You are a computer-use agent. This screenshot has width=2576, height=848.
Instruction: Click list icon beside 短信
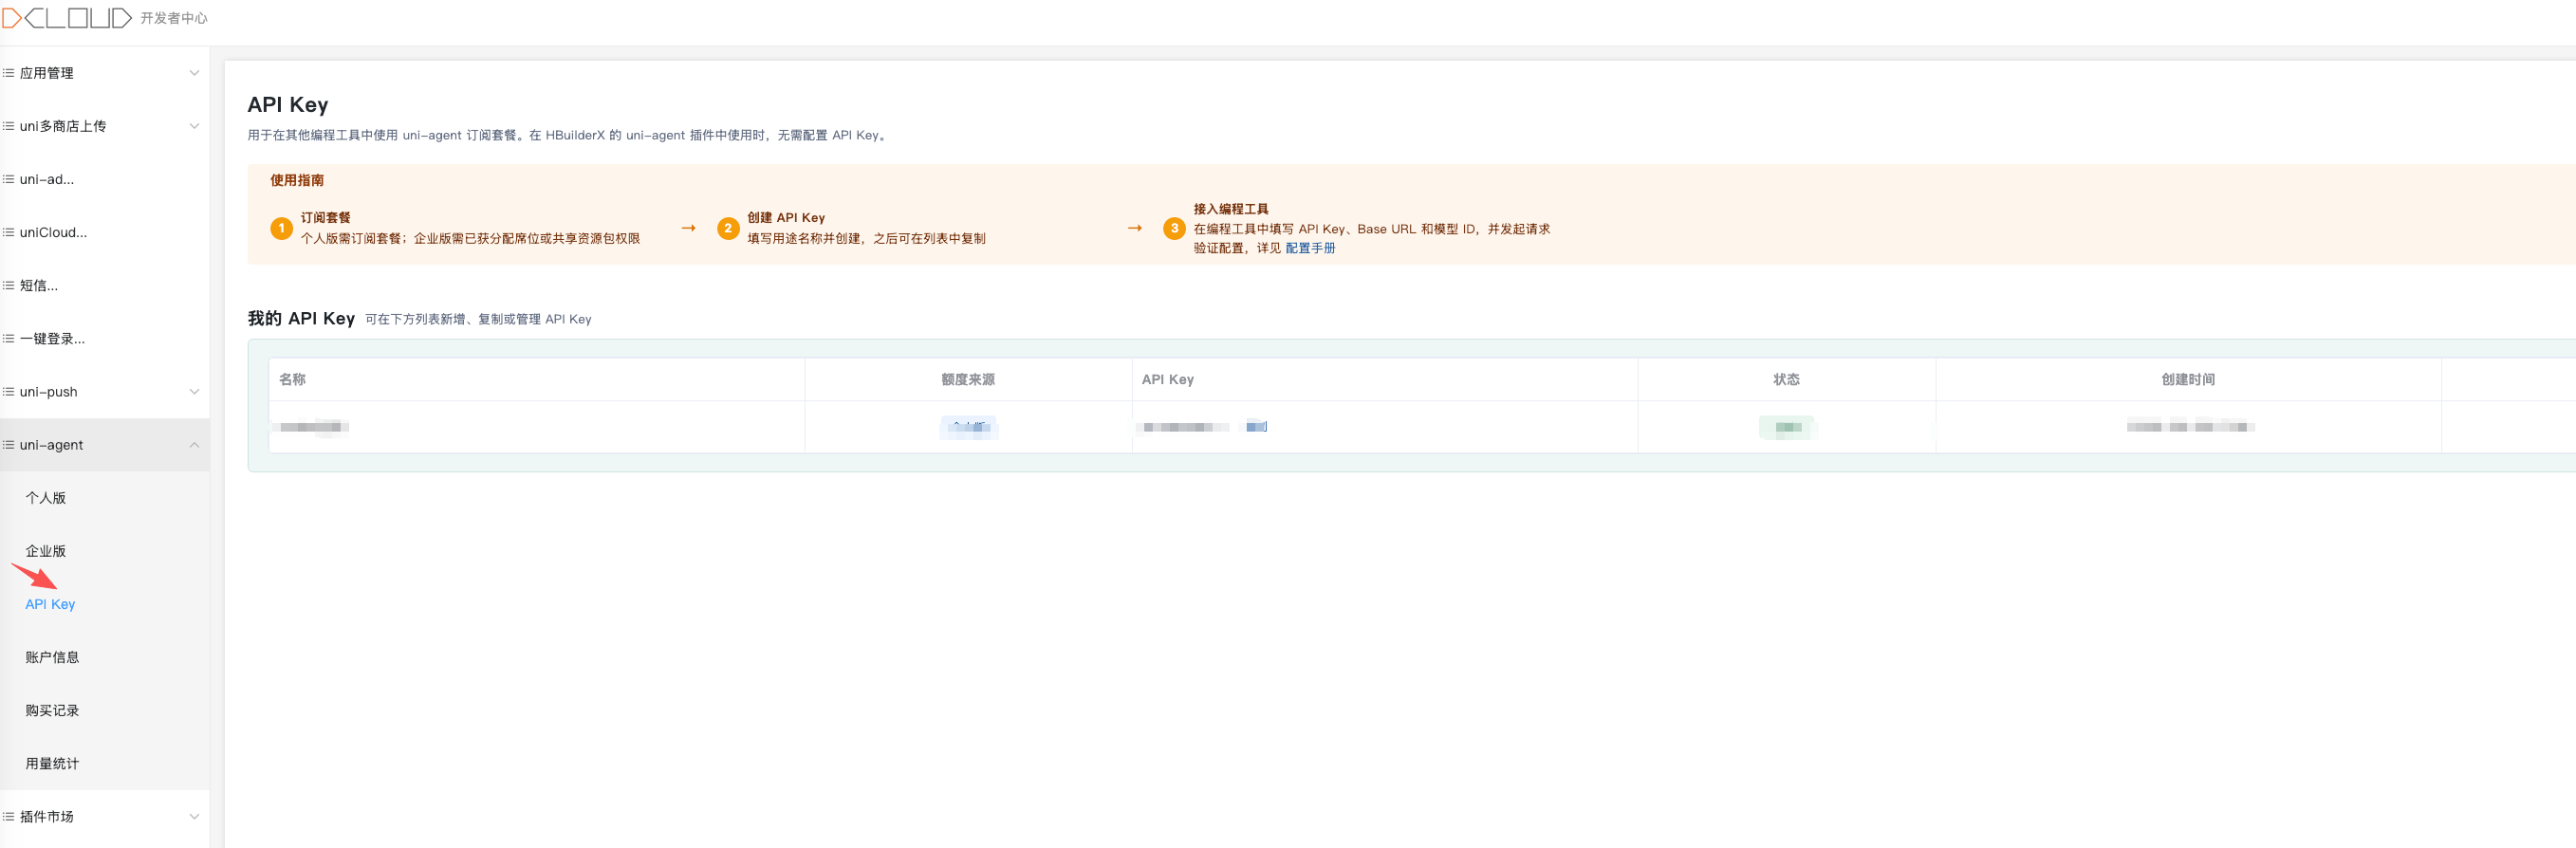(9, 285)
